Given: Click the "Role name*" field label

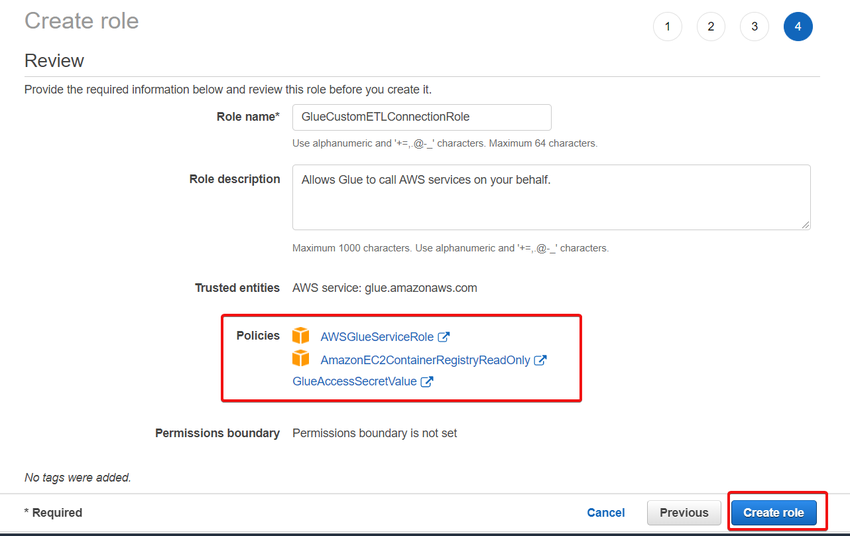Looking at the screenshot, I should tap(248, 117).
